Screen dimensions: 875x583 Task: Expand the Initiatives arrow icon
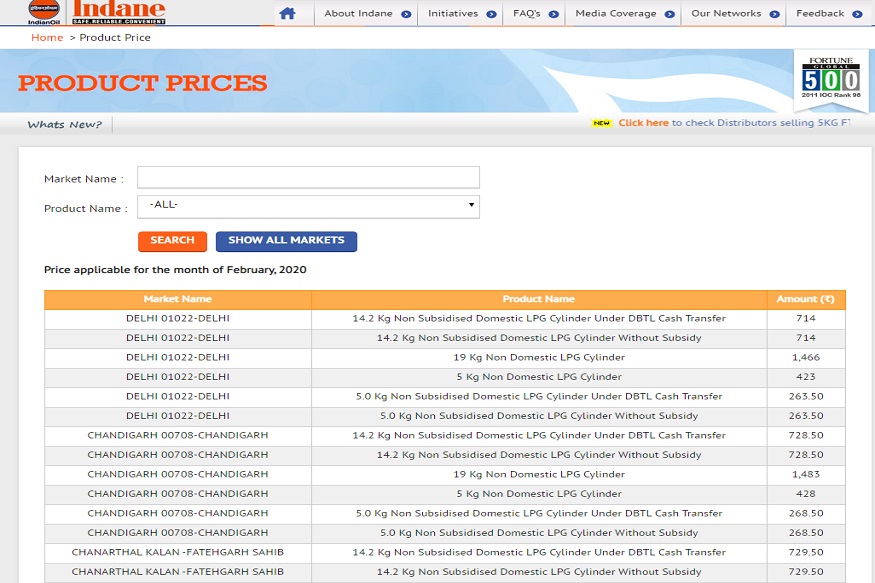(x=492, y=14)
